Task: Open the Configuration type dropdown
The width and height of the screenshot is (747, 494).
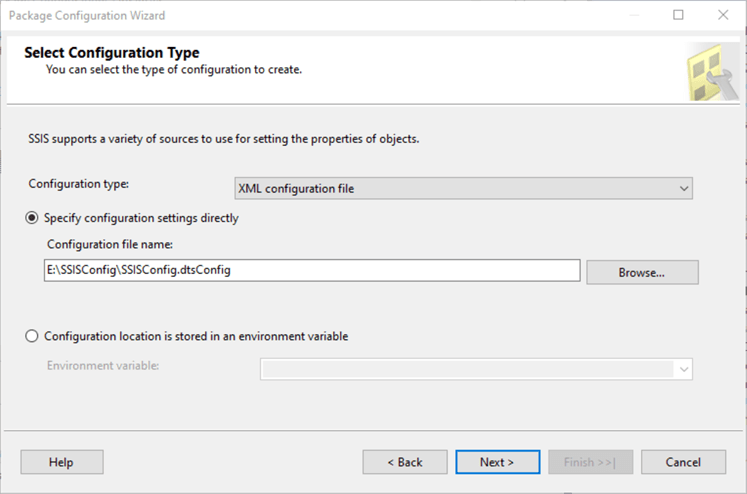Action: tap(464, 188)
